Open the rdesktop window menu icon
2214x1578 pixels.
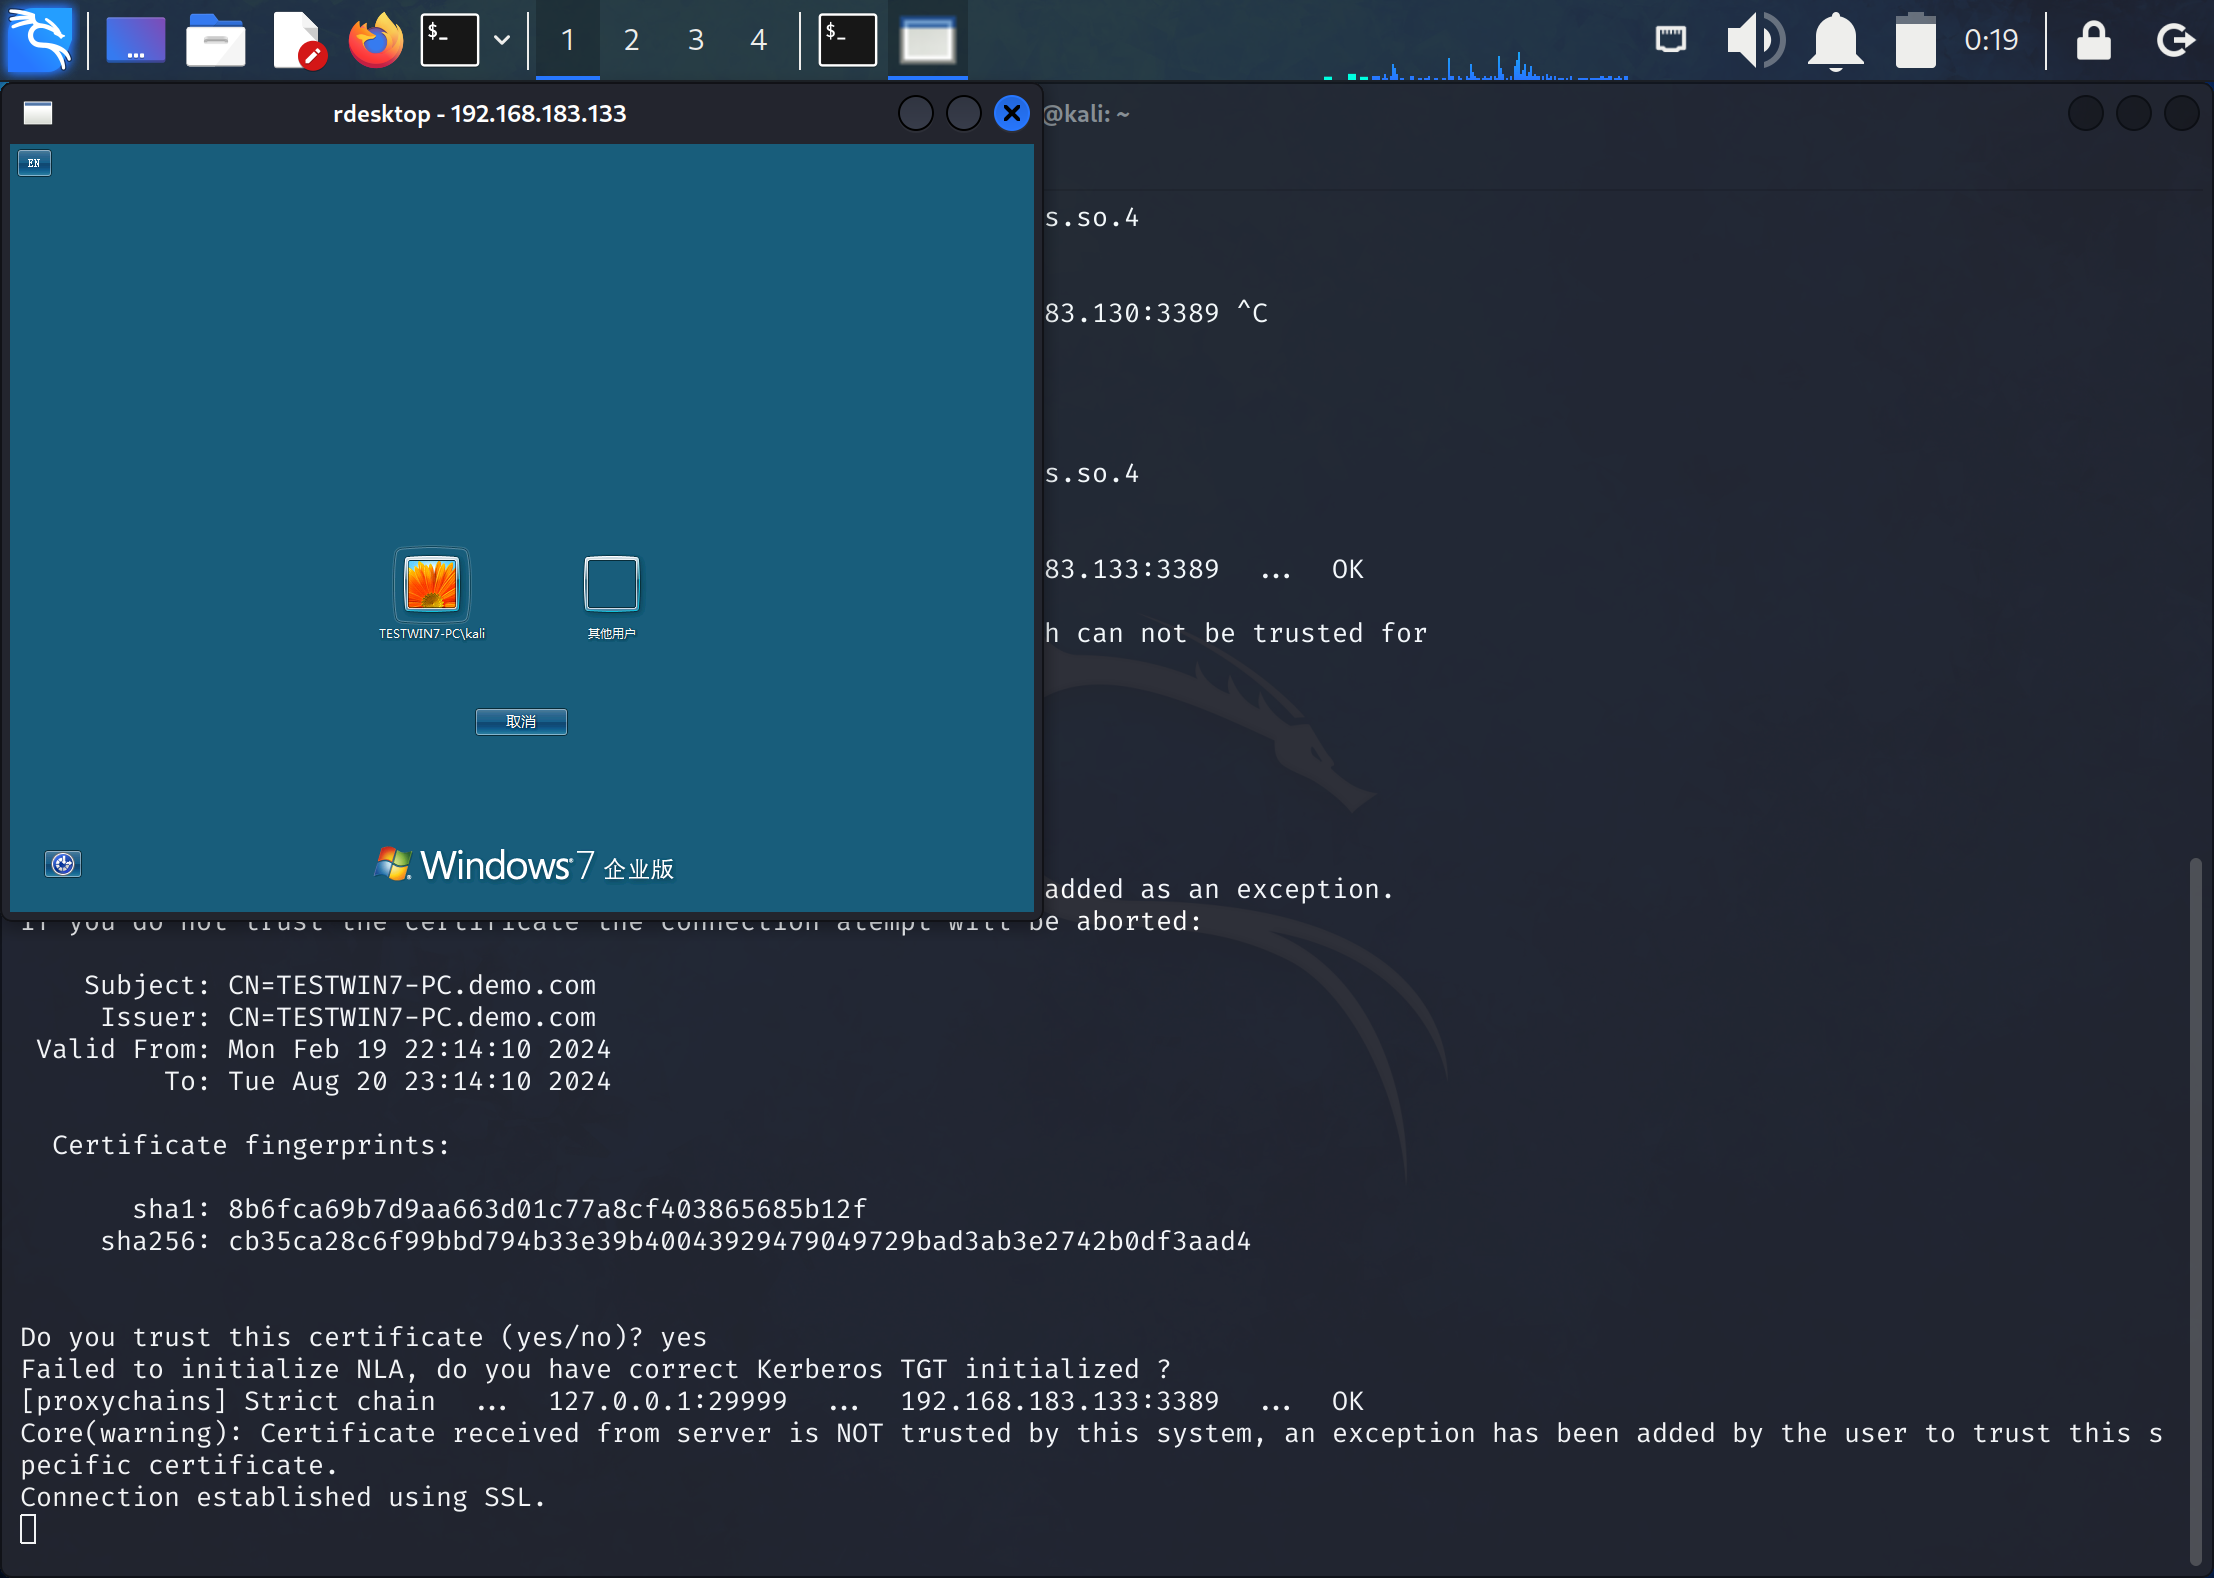point(38,113)
